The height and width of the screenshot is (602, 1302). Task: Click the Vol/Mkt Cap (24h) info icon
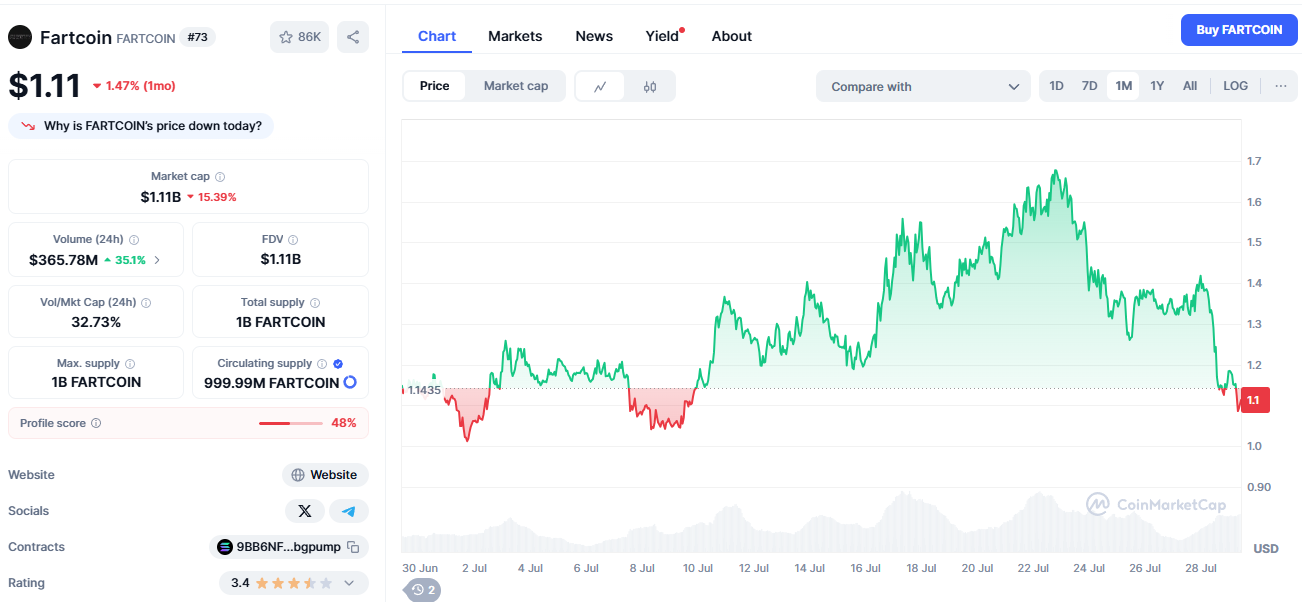pos(146,302)
